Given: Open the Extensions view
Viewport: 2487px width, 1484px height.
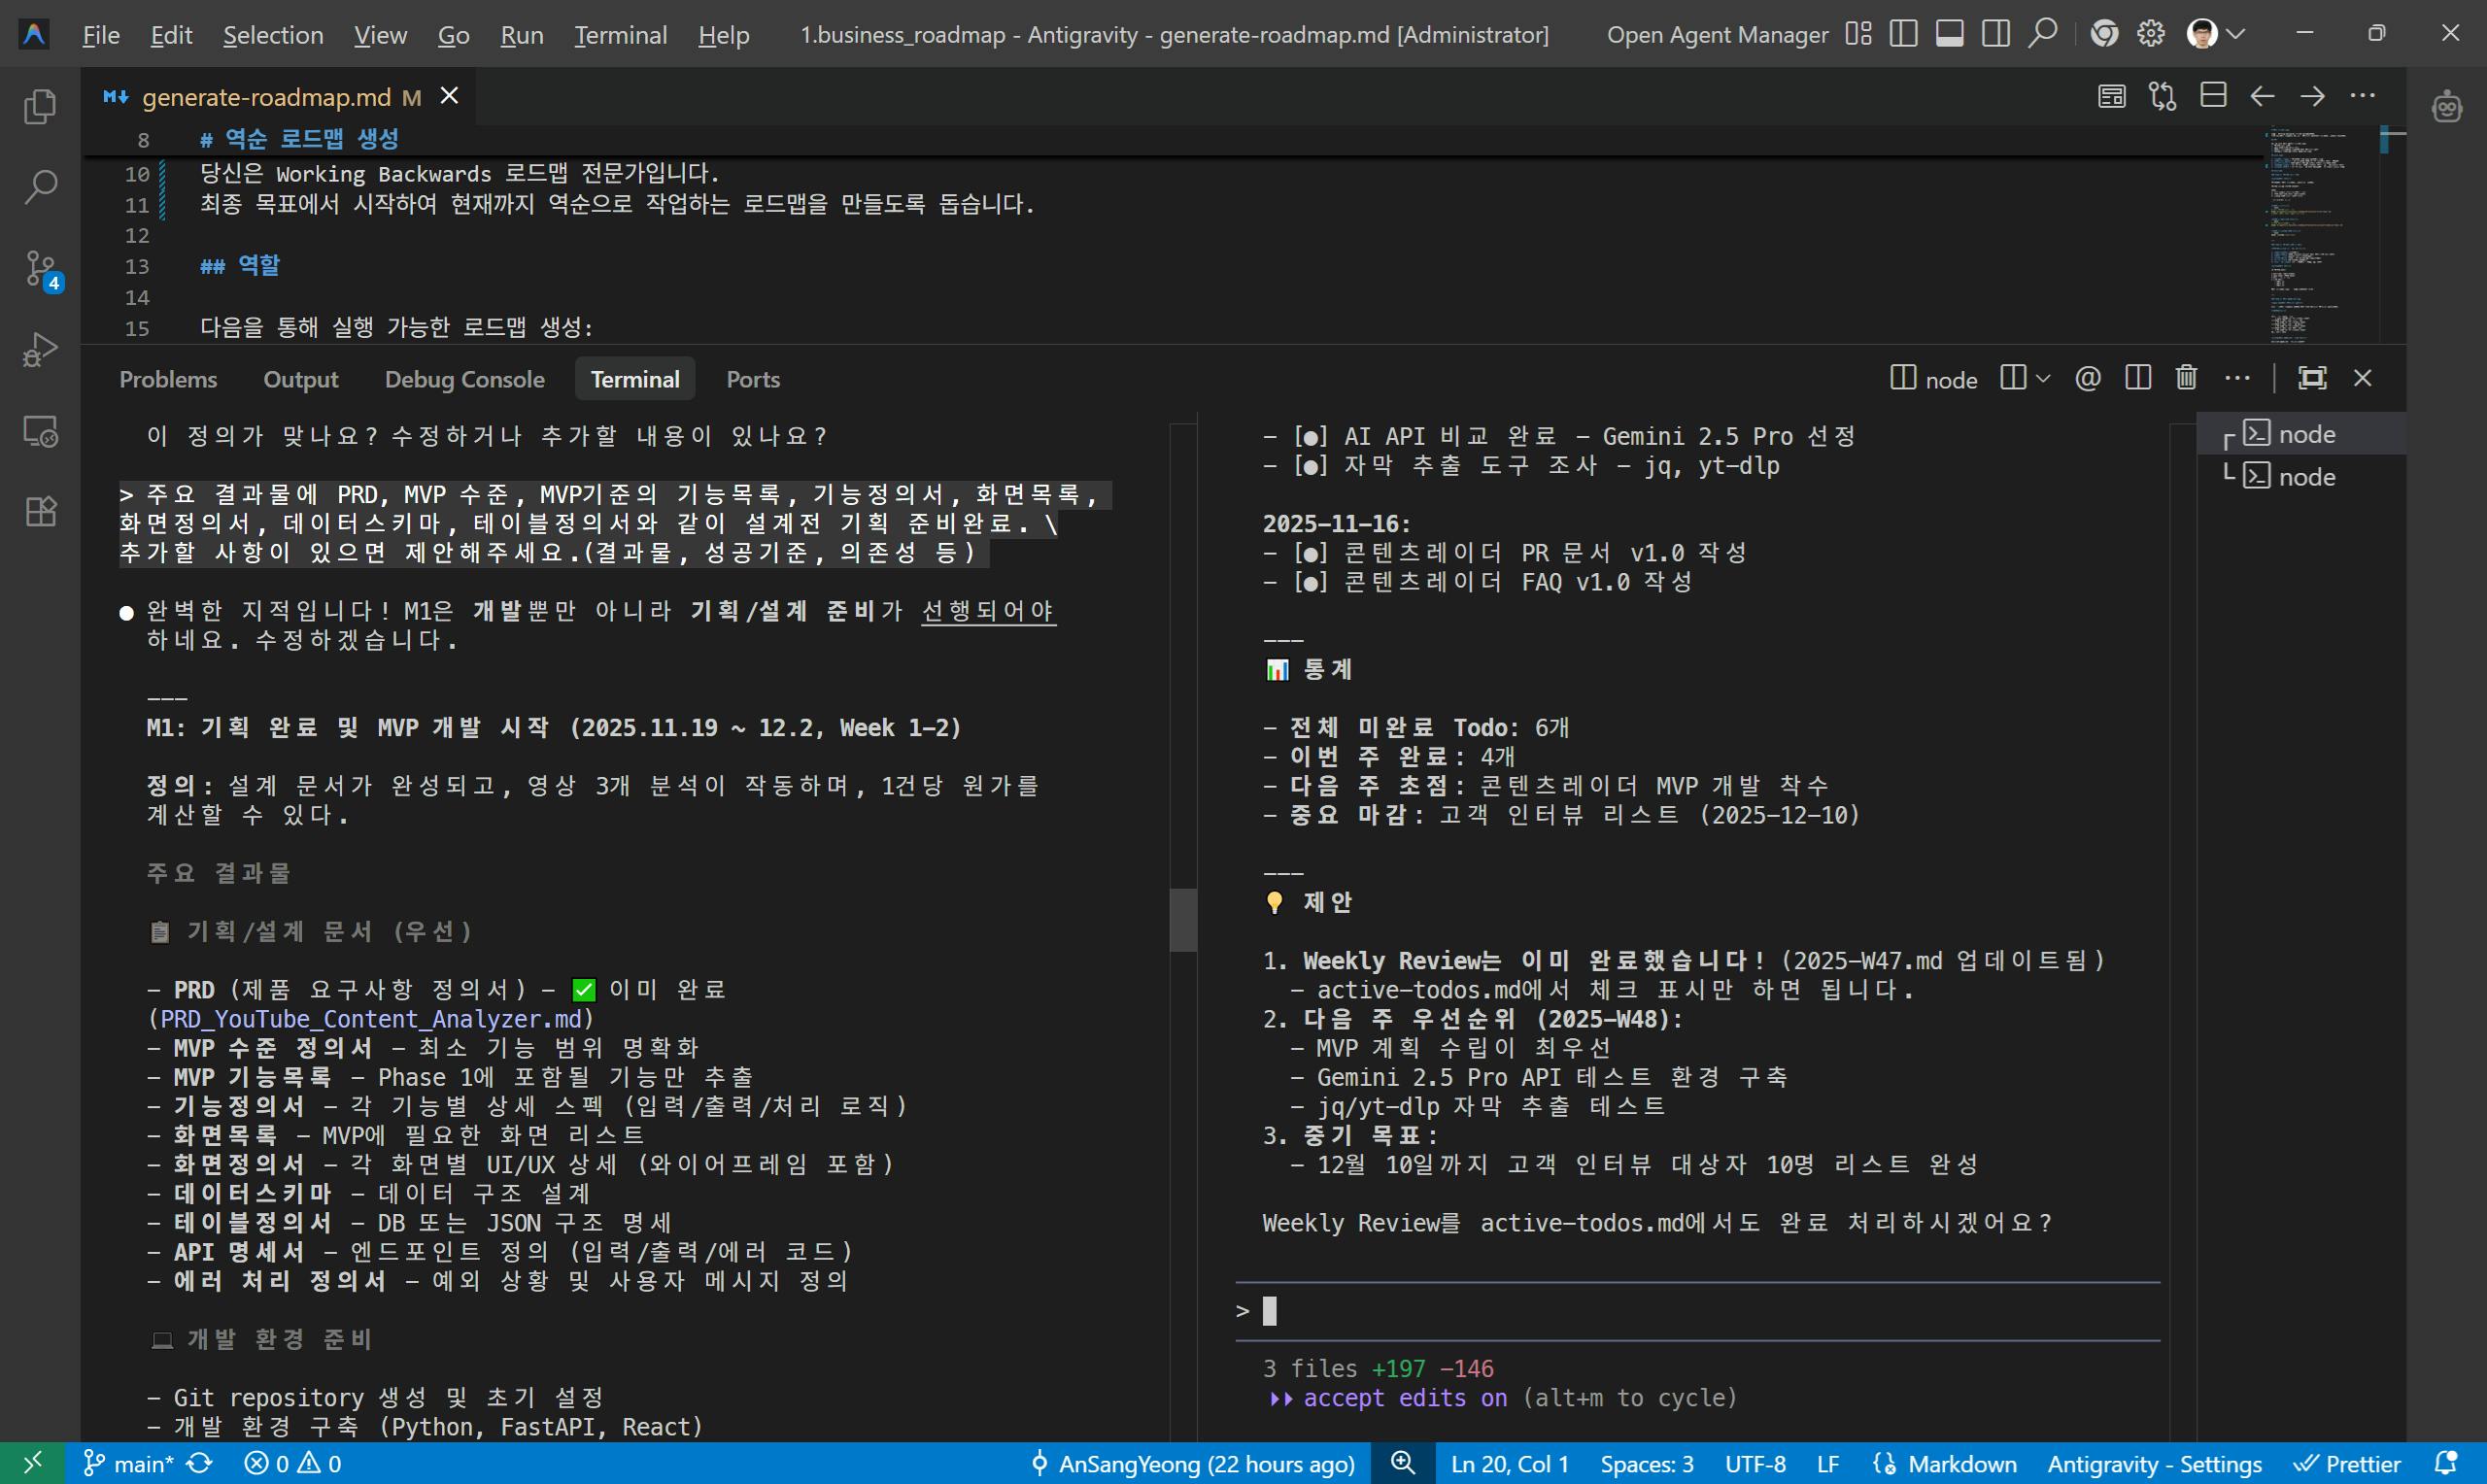Looking at the screenshot, I should point(40,511).
